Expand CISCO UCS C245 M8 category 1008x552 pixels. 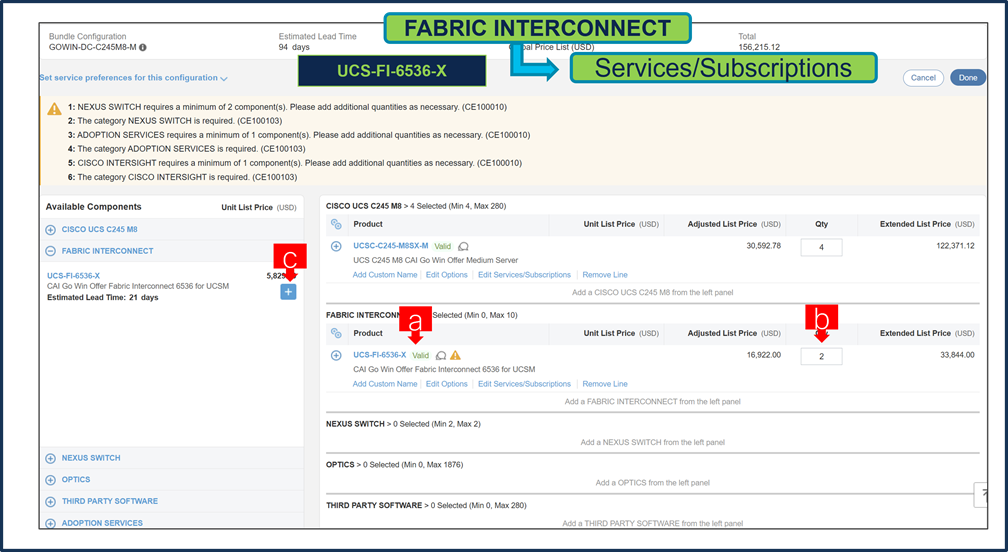pos(50,229)
